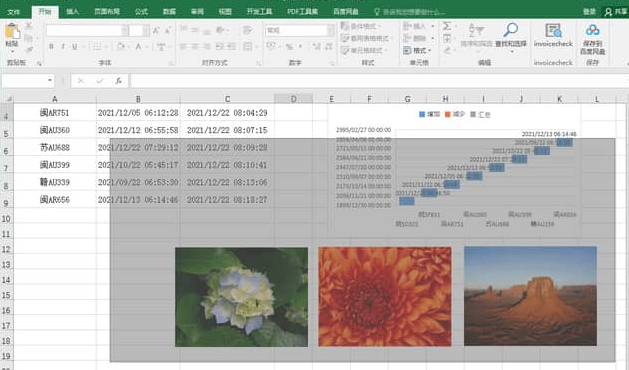Click blue legend swatch 增加 in chart
629x370 pixels.
pyautogui.click(x=422, y=114)
